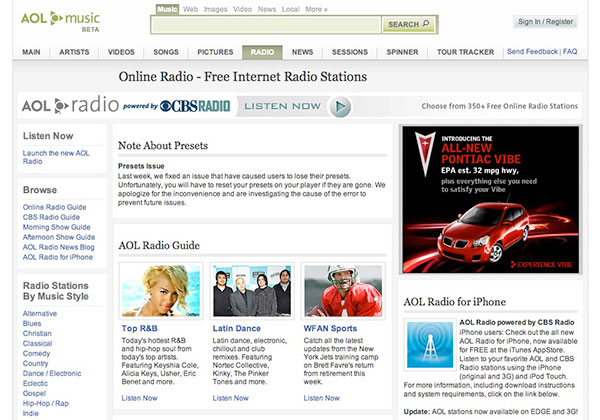Switch search scope to News

[267, 9]
